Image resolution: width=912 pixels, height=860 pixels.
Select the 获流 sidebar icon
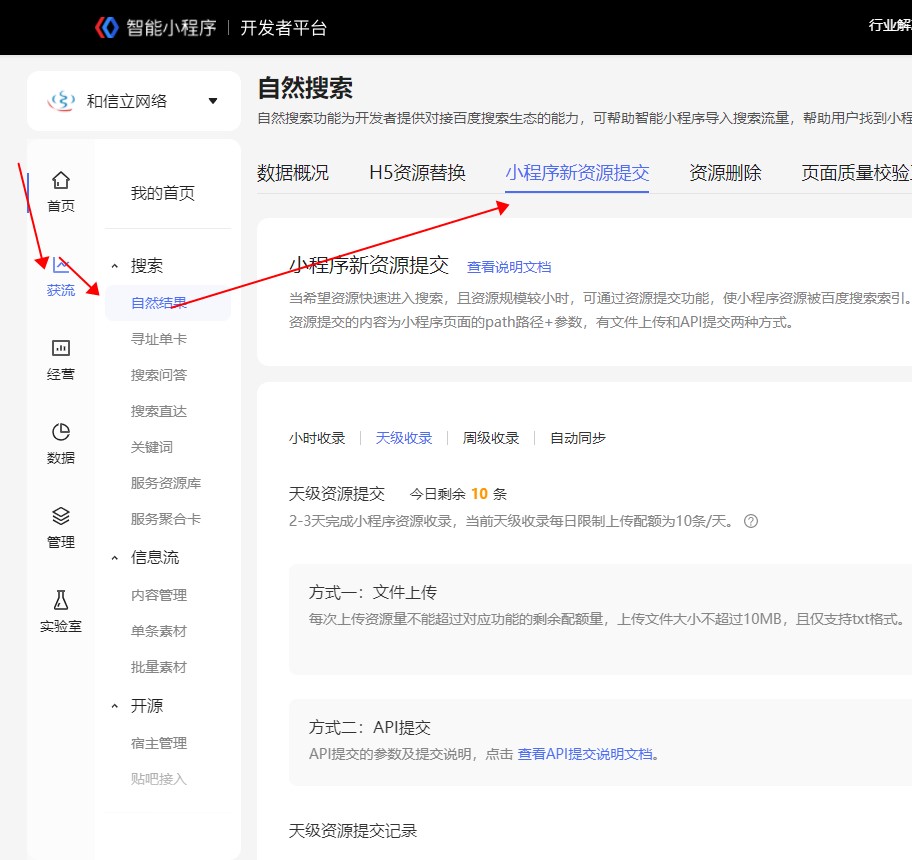pyautogui.click(x=60, y=265)
